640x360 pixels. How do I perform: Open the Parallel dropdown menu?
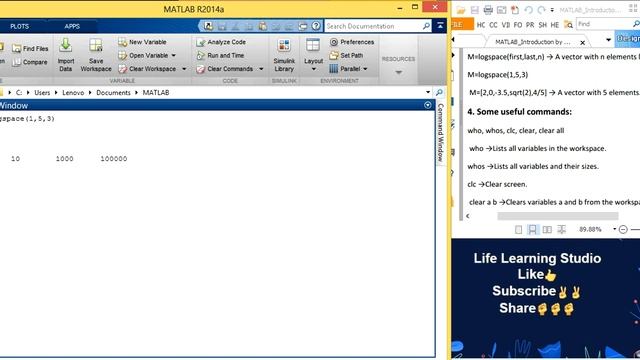tap(349, 69)
